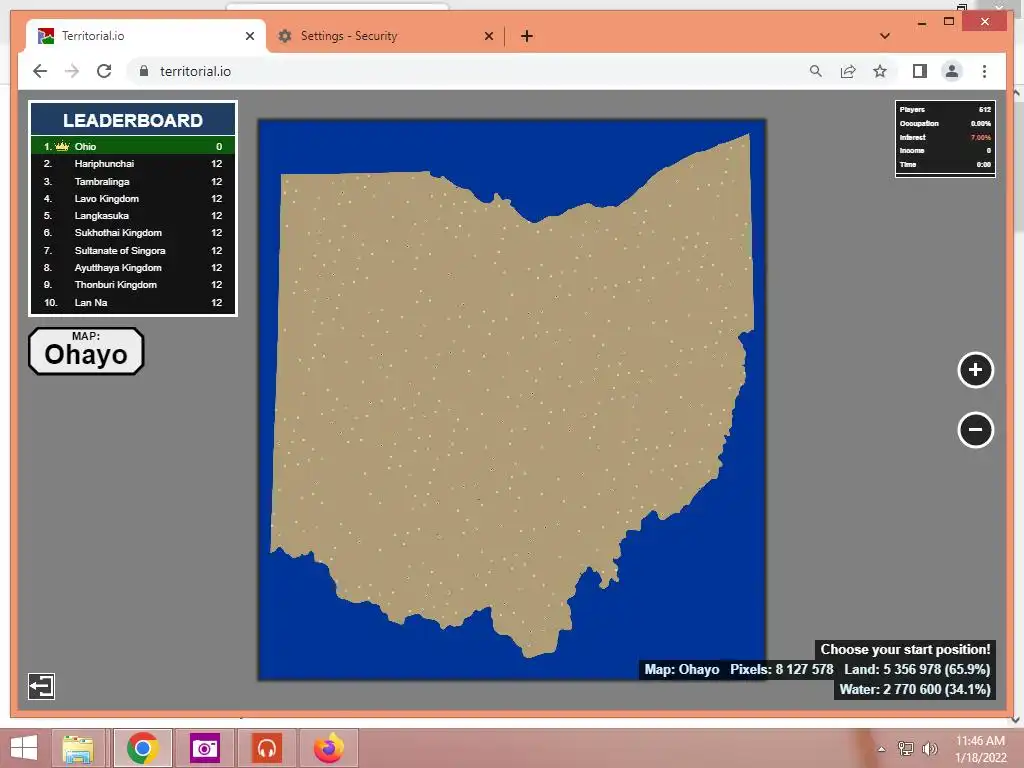Click the crown icon beside Ohio
This screenshot has width=1024, height=768.
click(62, 146)
